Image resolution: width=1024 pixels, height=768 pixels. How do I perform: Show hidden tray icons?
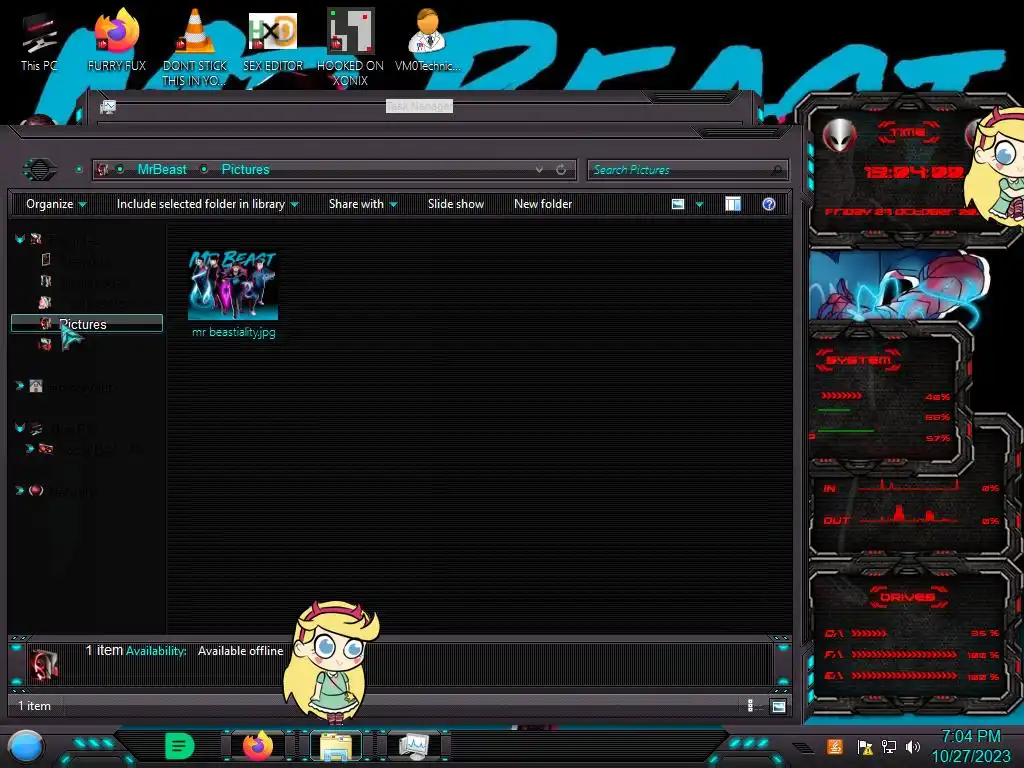803,747
